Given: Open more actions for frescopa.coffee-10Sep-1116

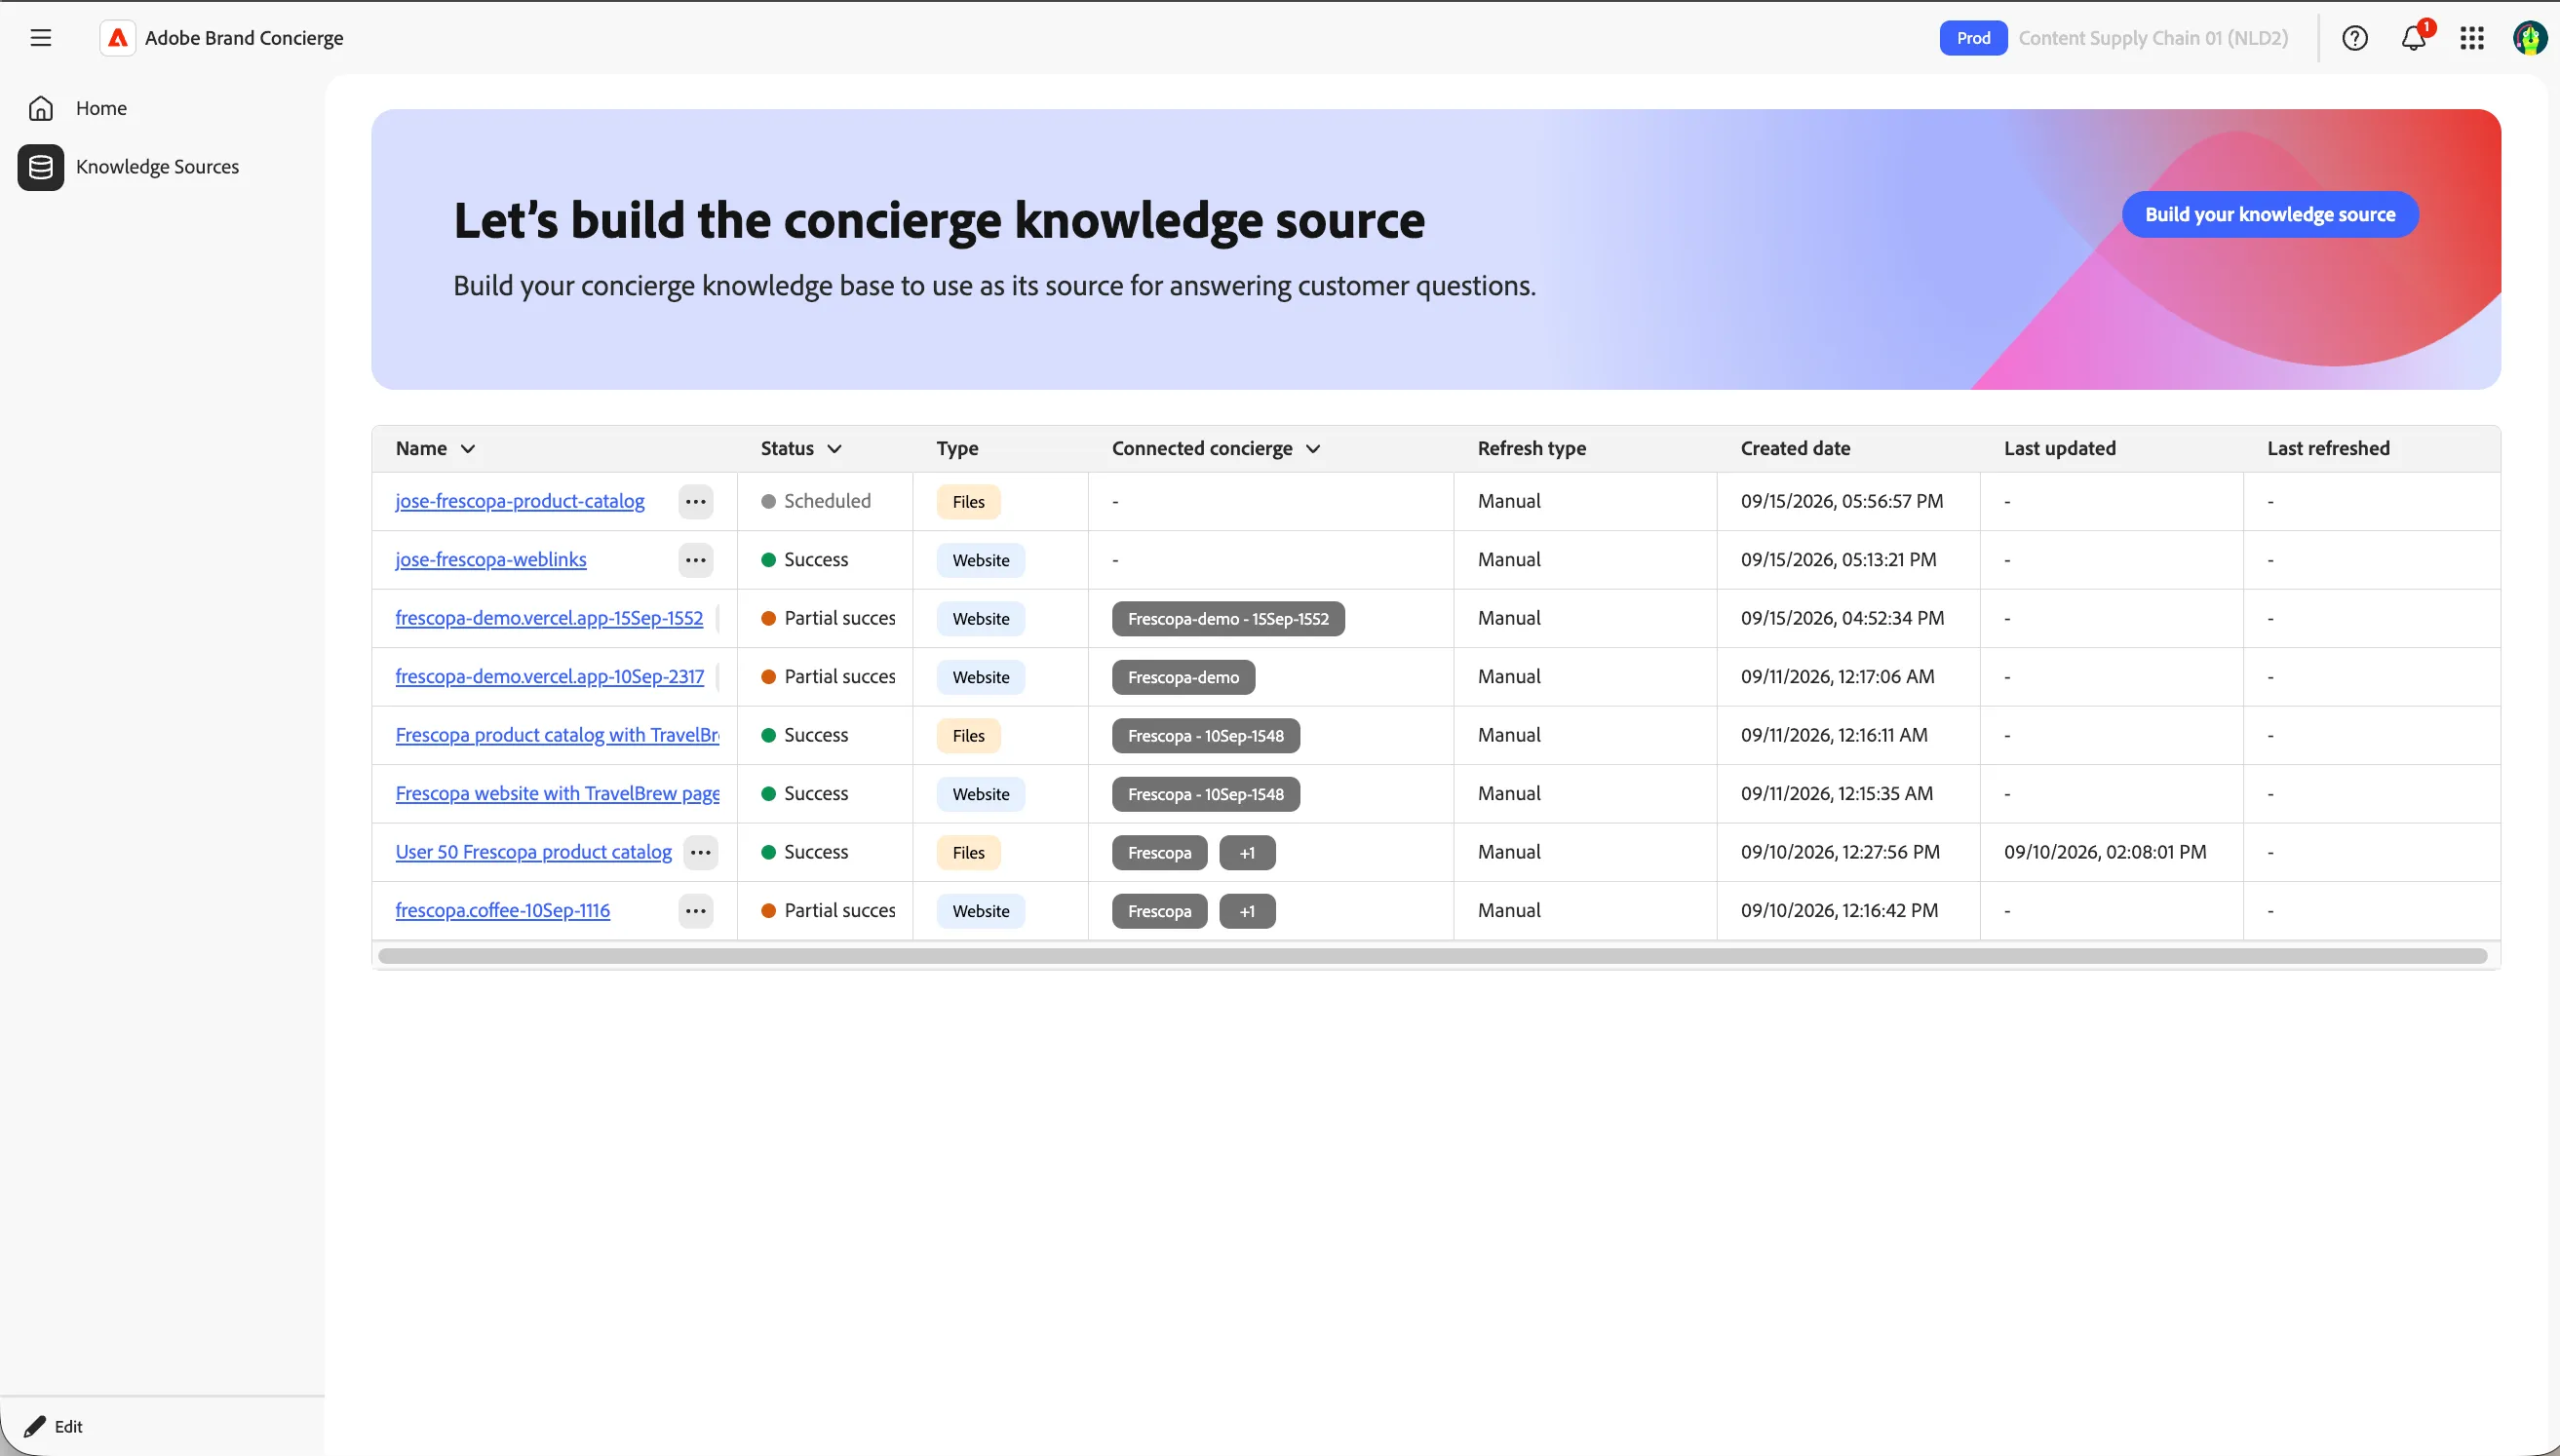Looking at the screenshot, I should tap(696, 911).
